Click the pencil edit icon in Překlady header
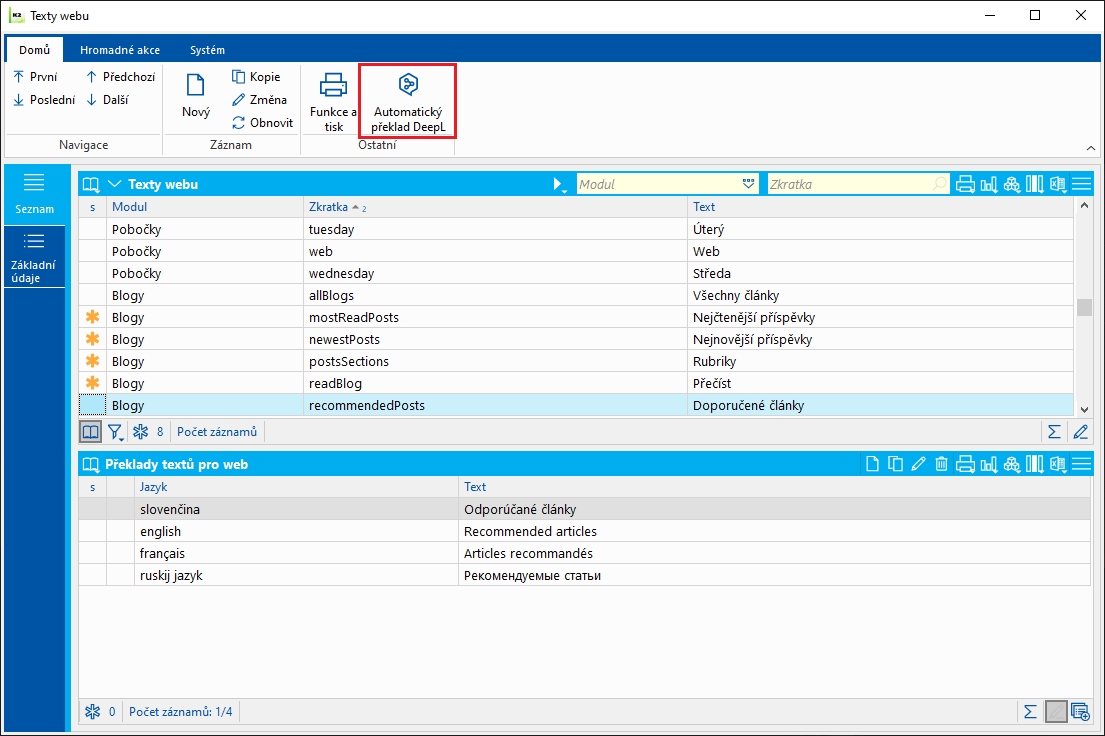The height and width of the screenshot is (736, 1105). point(919,463)
